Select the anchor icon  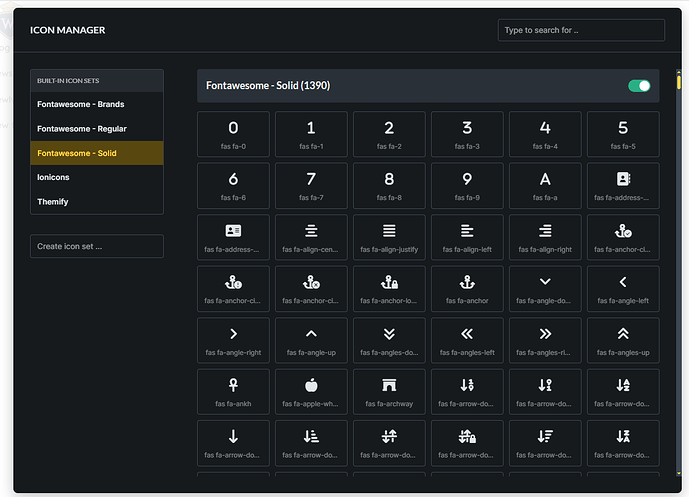click(467, 288)
